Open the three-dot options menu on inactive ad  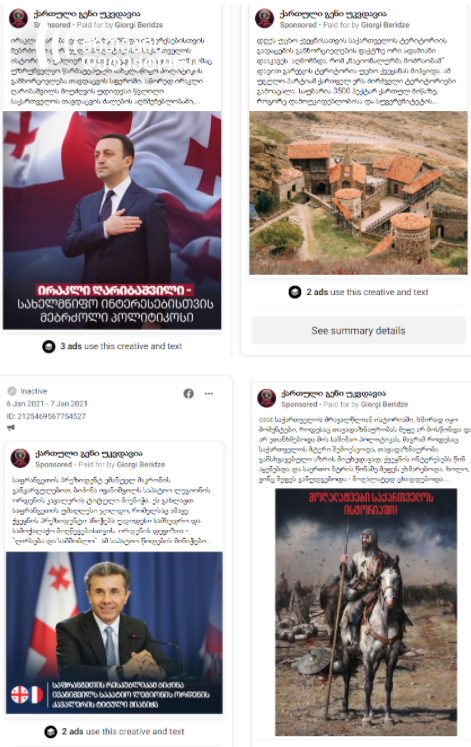(x=209, y=394)
